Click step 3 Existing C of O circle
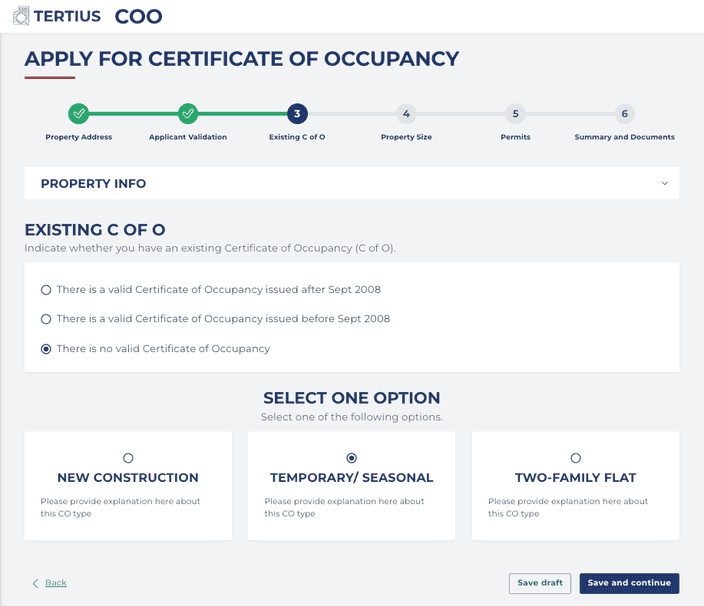This screenshot has width=704, height=606. (297, 114)
